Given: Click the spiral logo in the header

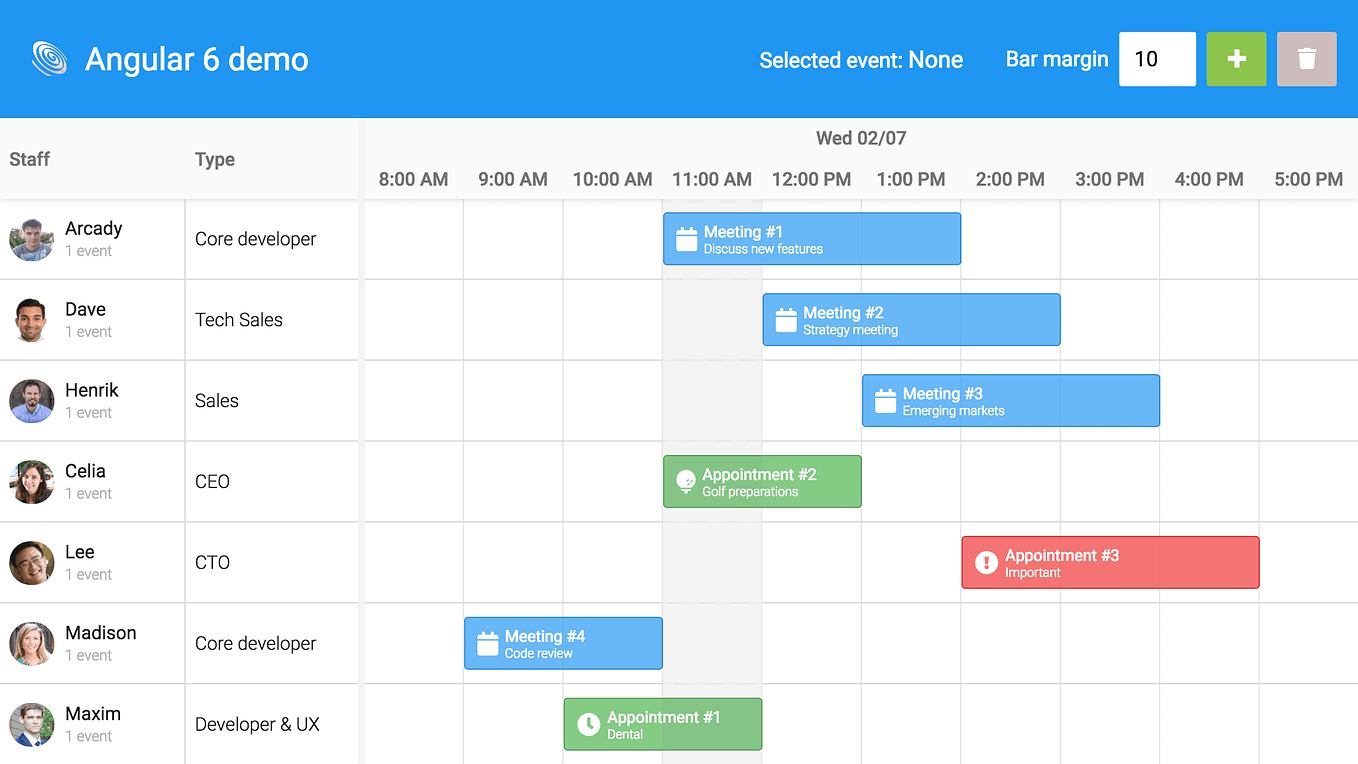Looking at the screenshot, I should click(x=48, y=58).
